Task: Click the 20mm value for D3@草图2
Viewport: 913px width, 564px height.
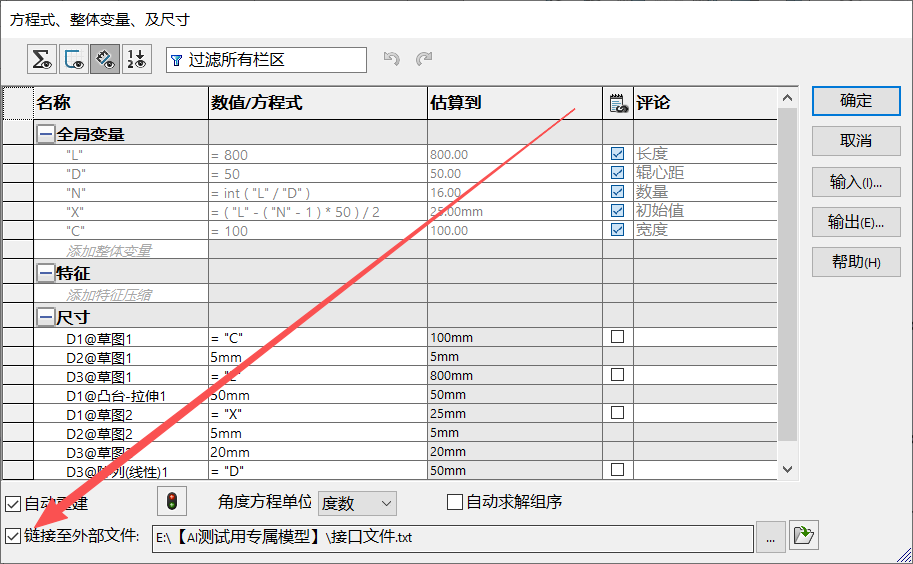Action: point(230,452)
